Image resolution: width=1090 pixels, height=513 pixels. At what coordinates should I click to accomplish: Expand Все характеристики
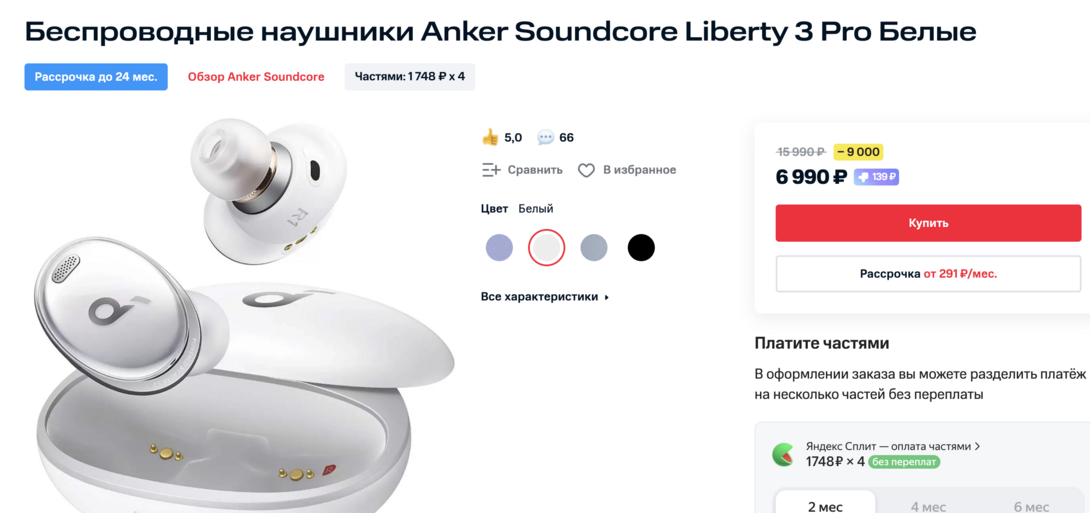tap(545, 297)
